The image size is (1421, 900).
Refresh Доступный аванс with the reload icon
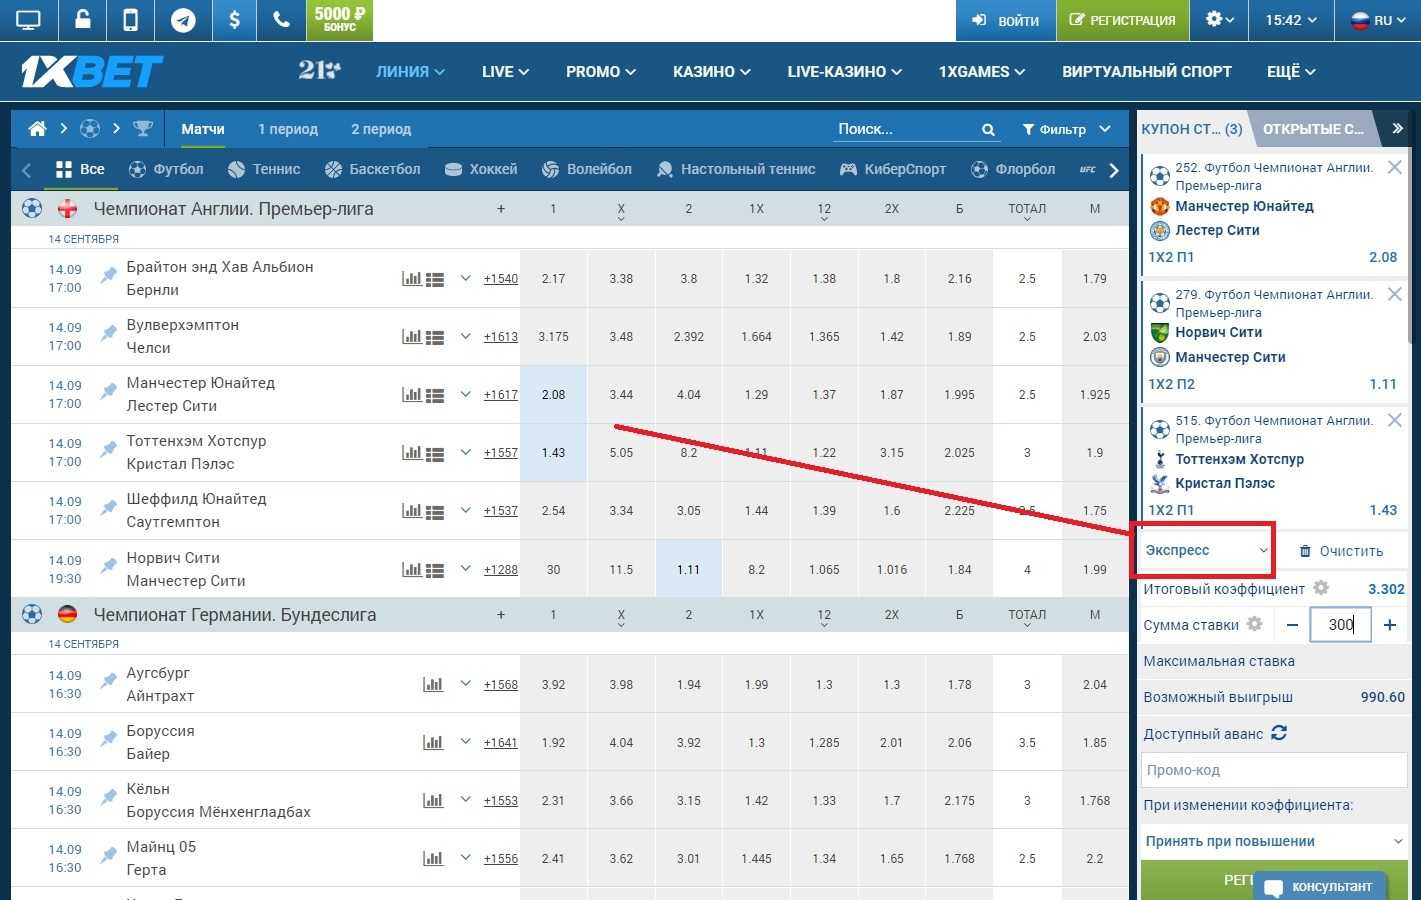coord(1279,733)
